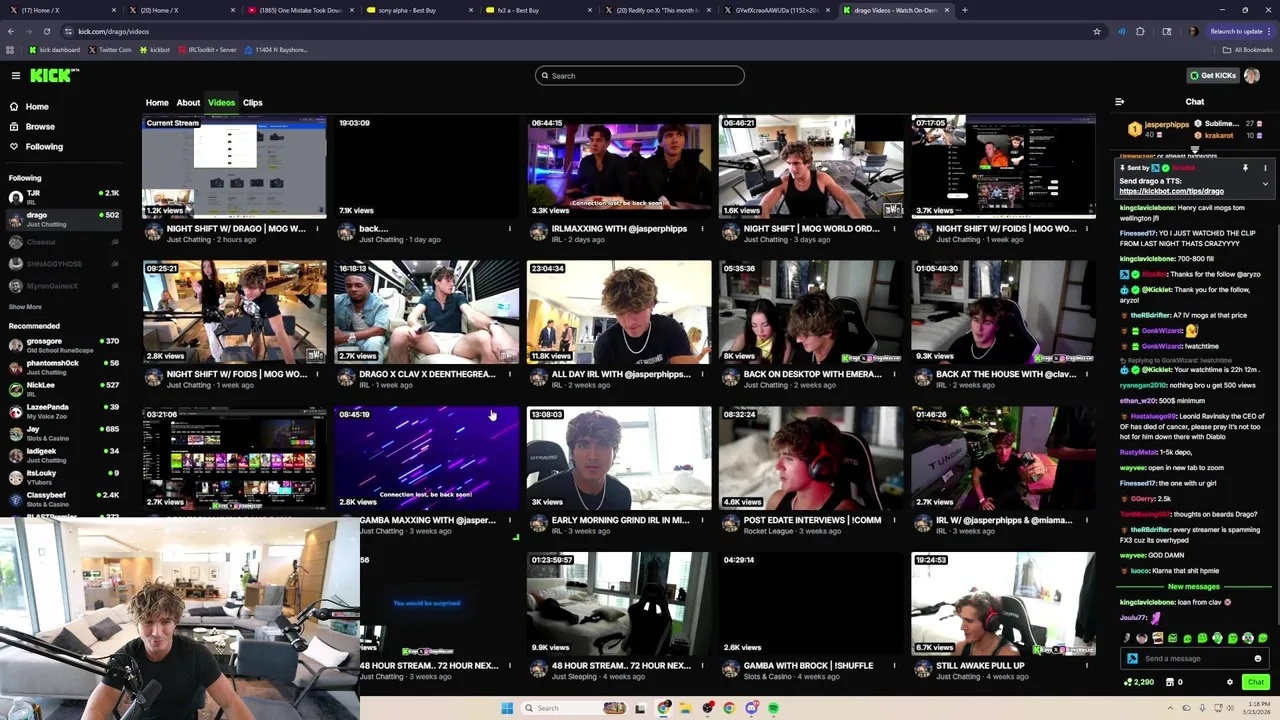1280x720 pixels.
Task: Open NickLee in Recommended list
Action: 64,390
